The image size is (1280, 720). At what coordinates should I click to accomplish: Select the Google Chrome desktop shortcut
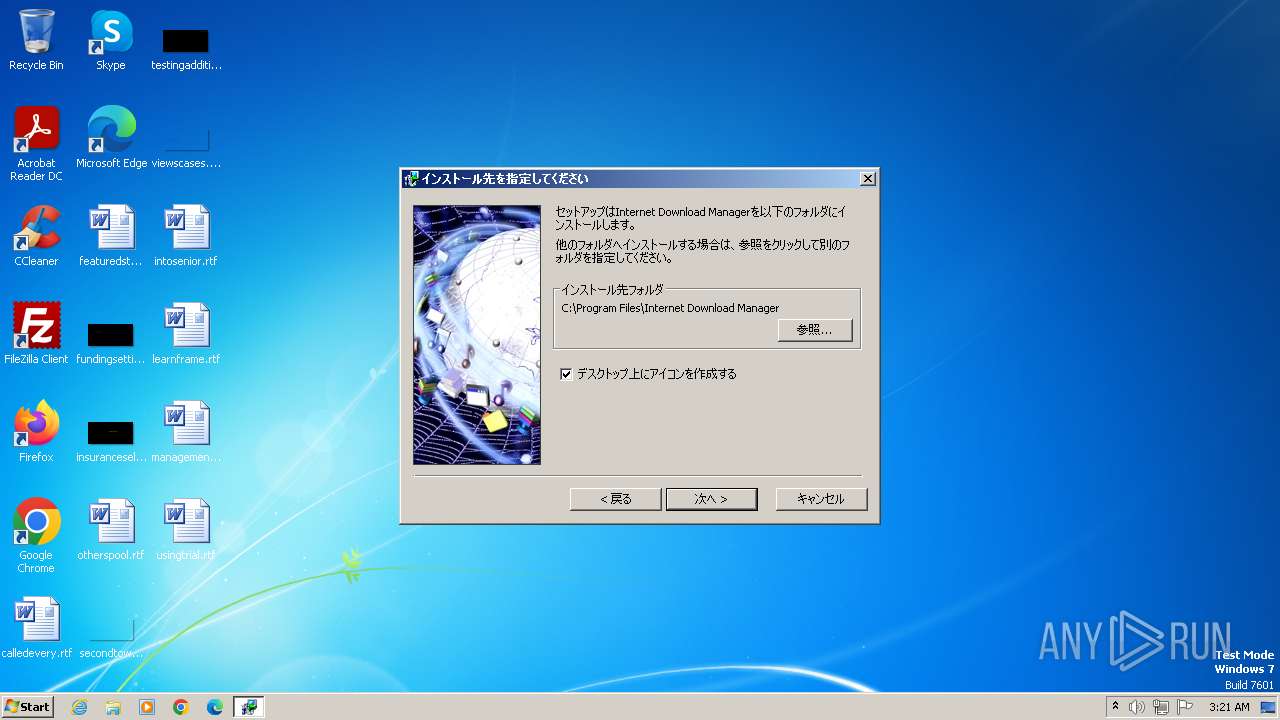[x=37, y=536]
